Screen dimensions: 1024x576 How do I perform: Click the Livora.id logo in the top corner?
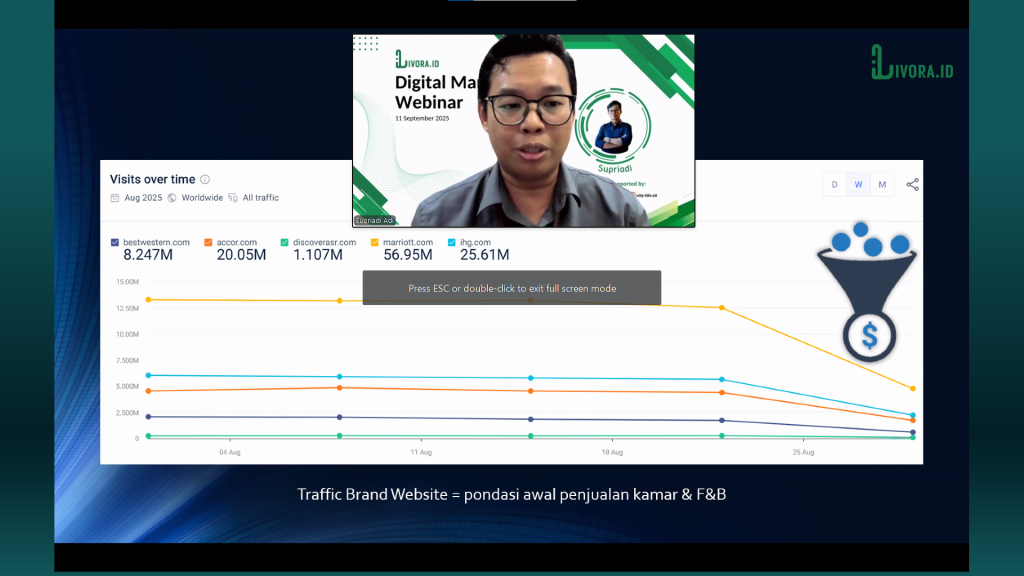(x=911, y=62)
